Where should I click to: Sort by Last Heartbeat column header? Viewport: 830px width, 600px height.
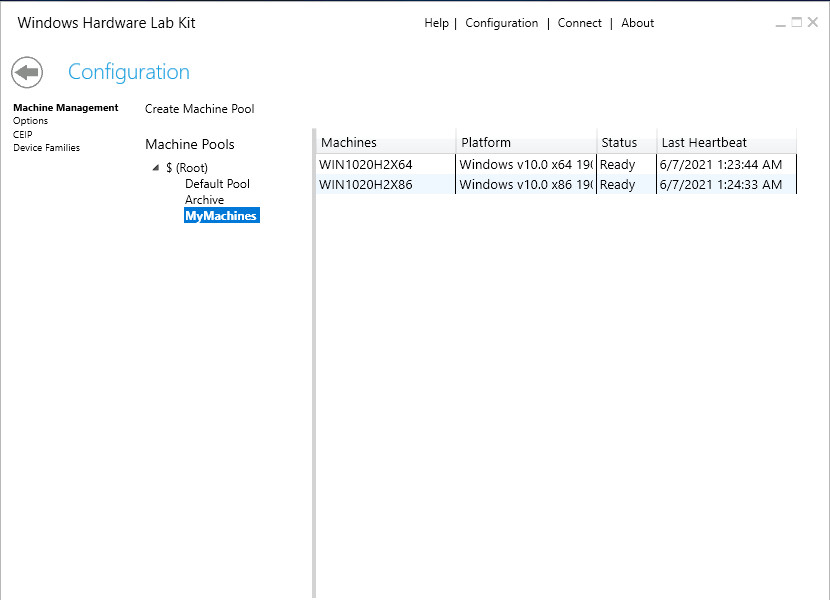(x=727, y=142)
